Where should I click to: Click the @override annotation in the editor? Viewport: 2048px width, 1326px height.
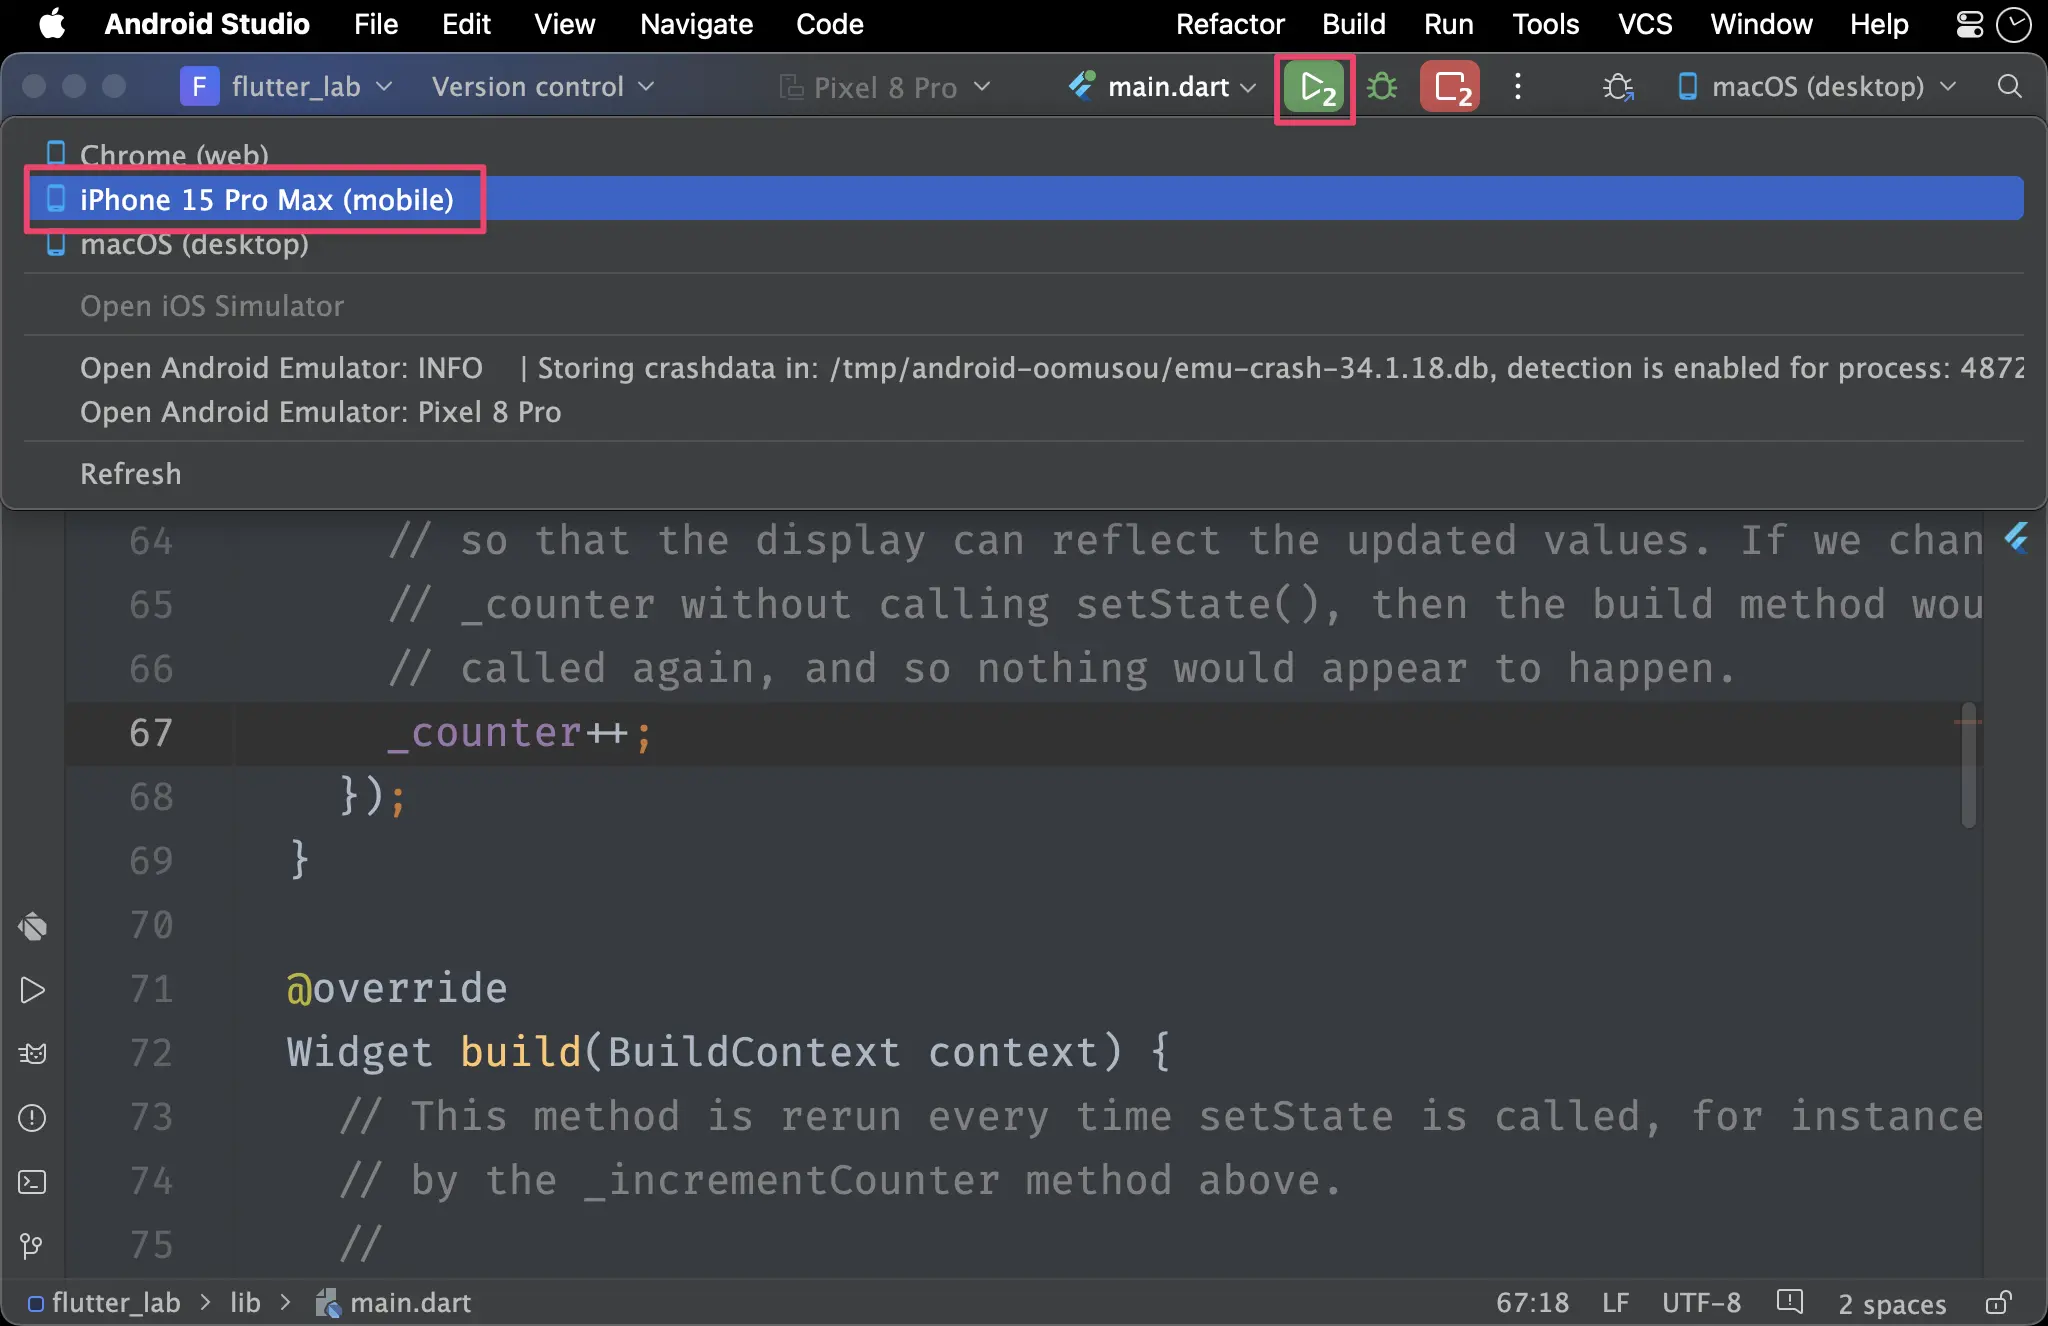(x=396, y=988)
